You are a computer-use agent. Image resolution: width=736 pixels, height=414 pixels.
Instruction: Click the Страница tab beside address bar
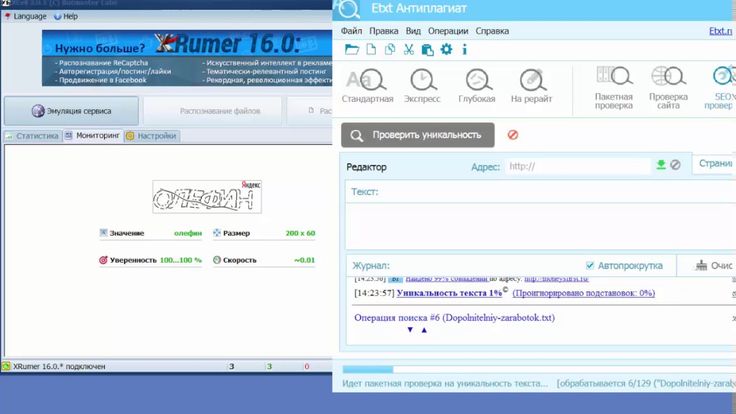715,164
